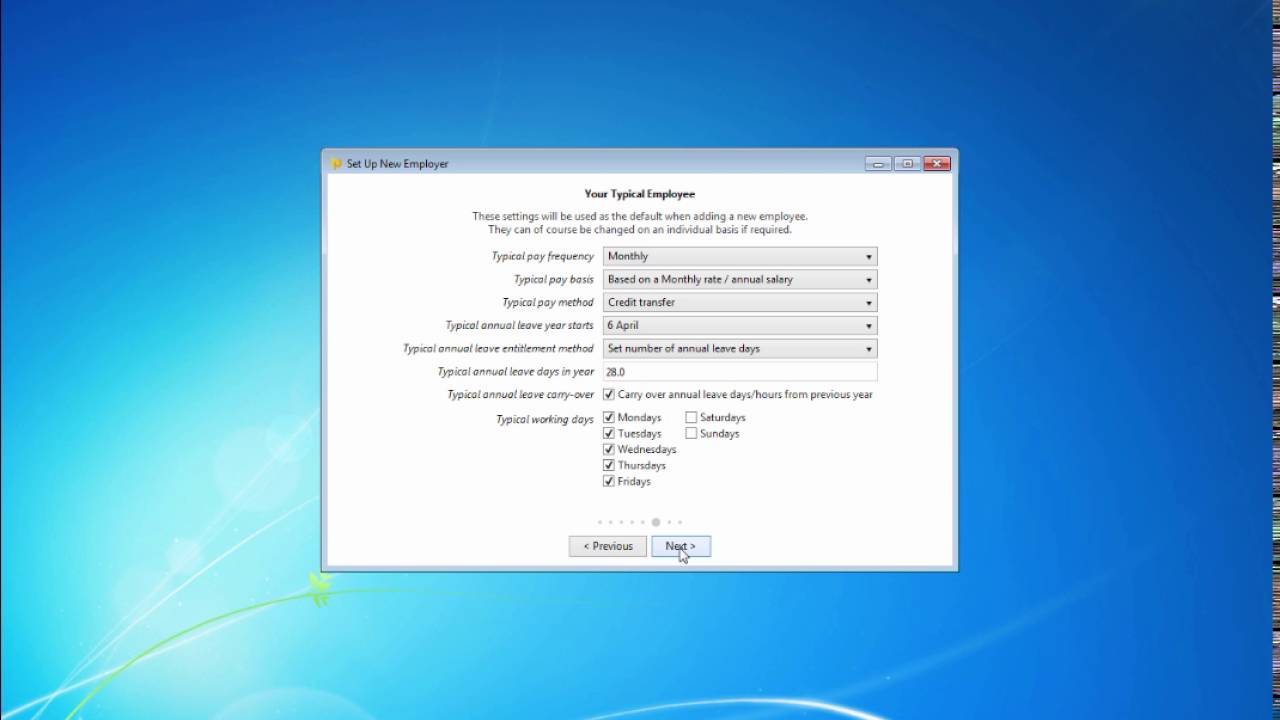Screen dimensions: 1280x720
Task: Maximize the Set Up New Employer window
Action: pos(907,164)
